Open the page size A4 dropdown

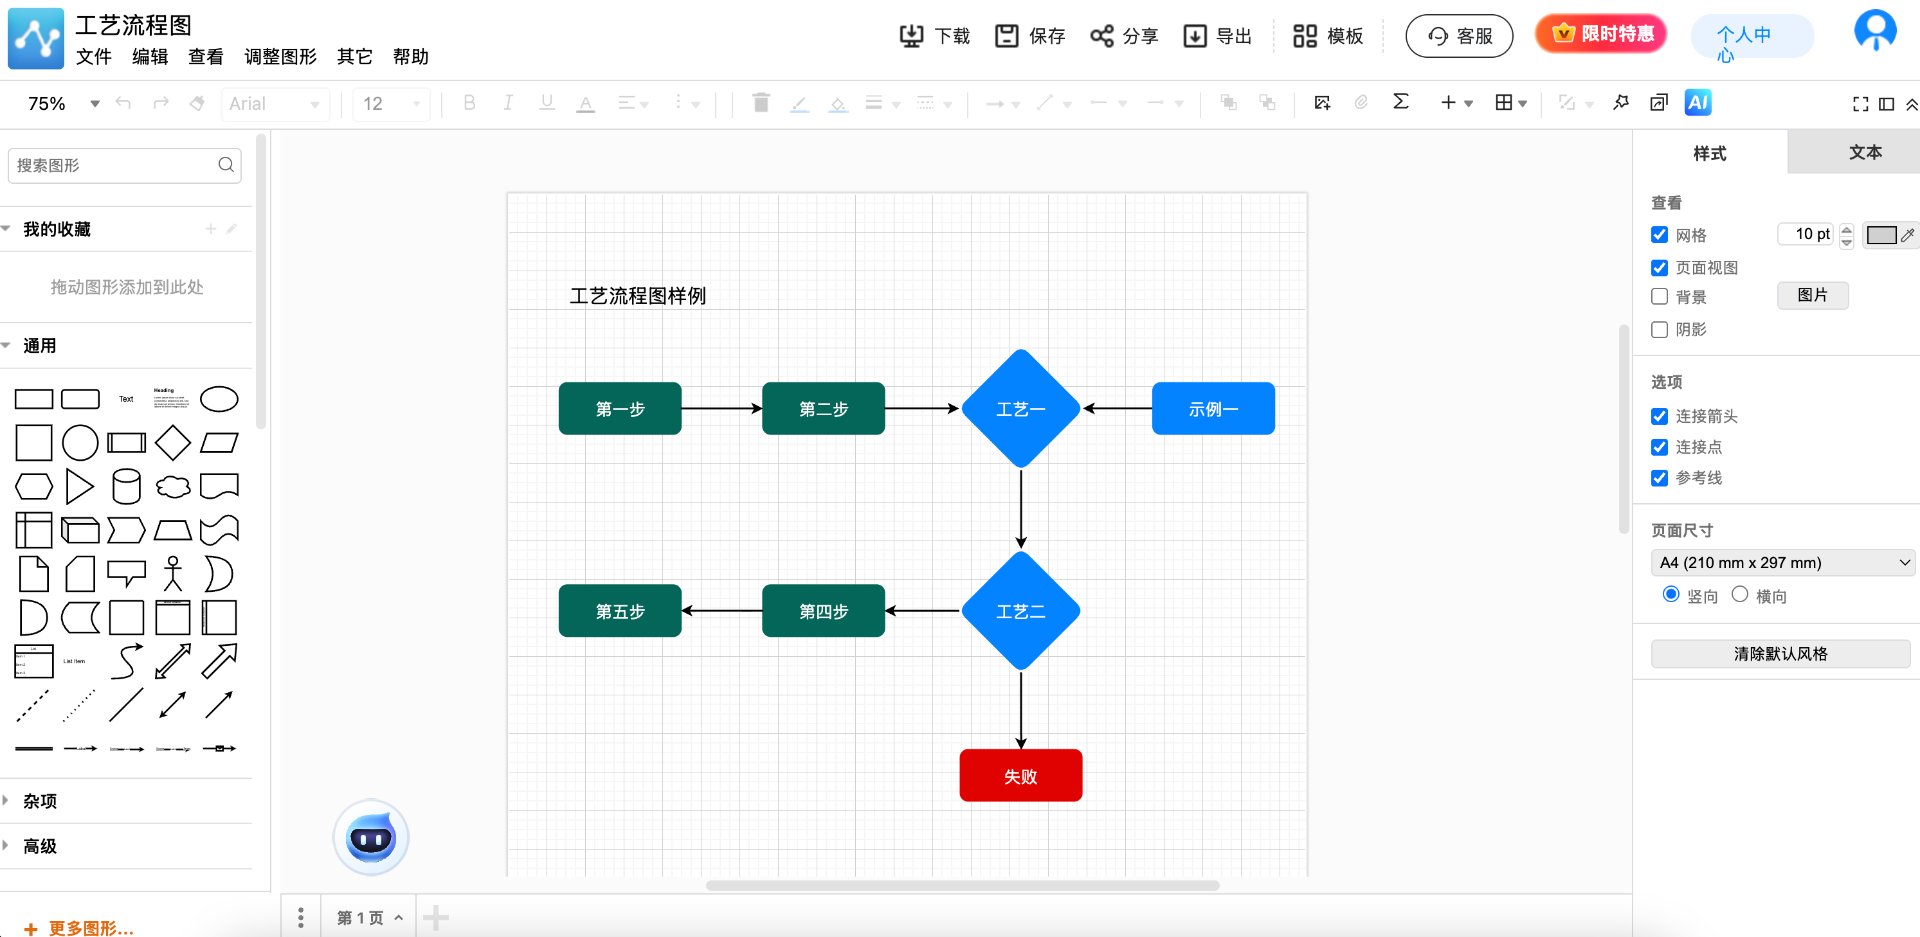tap(1783, 563)
